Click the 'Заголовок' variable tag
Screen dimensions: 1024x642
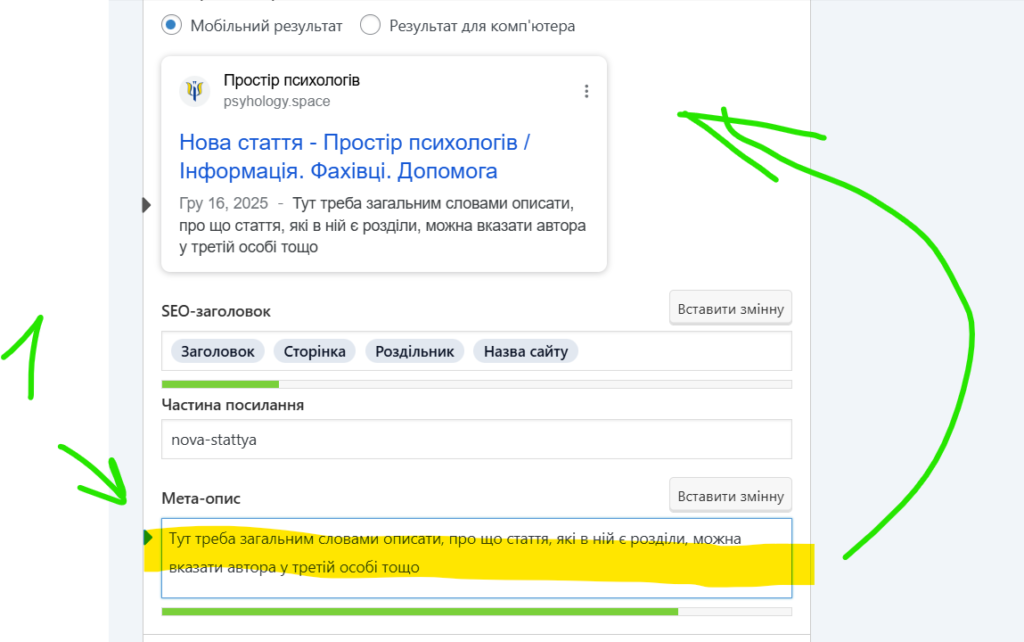point(218,351)
